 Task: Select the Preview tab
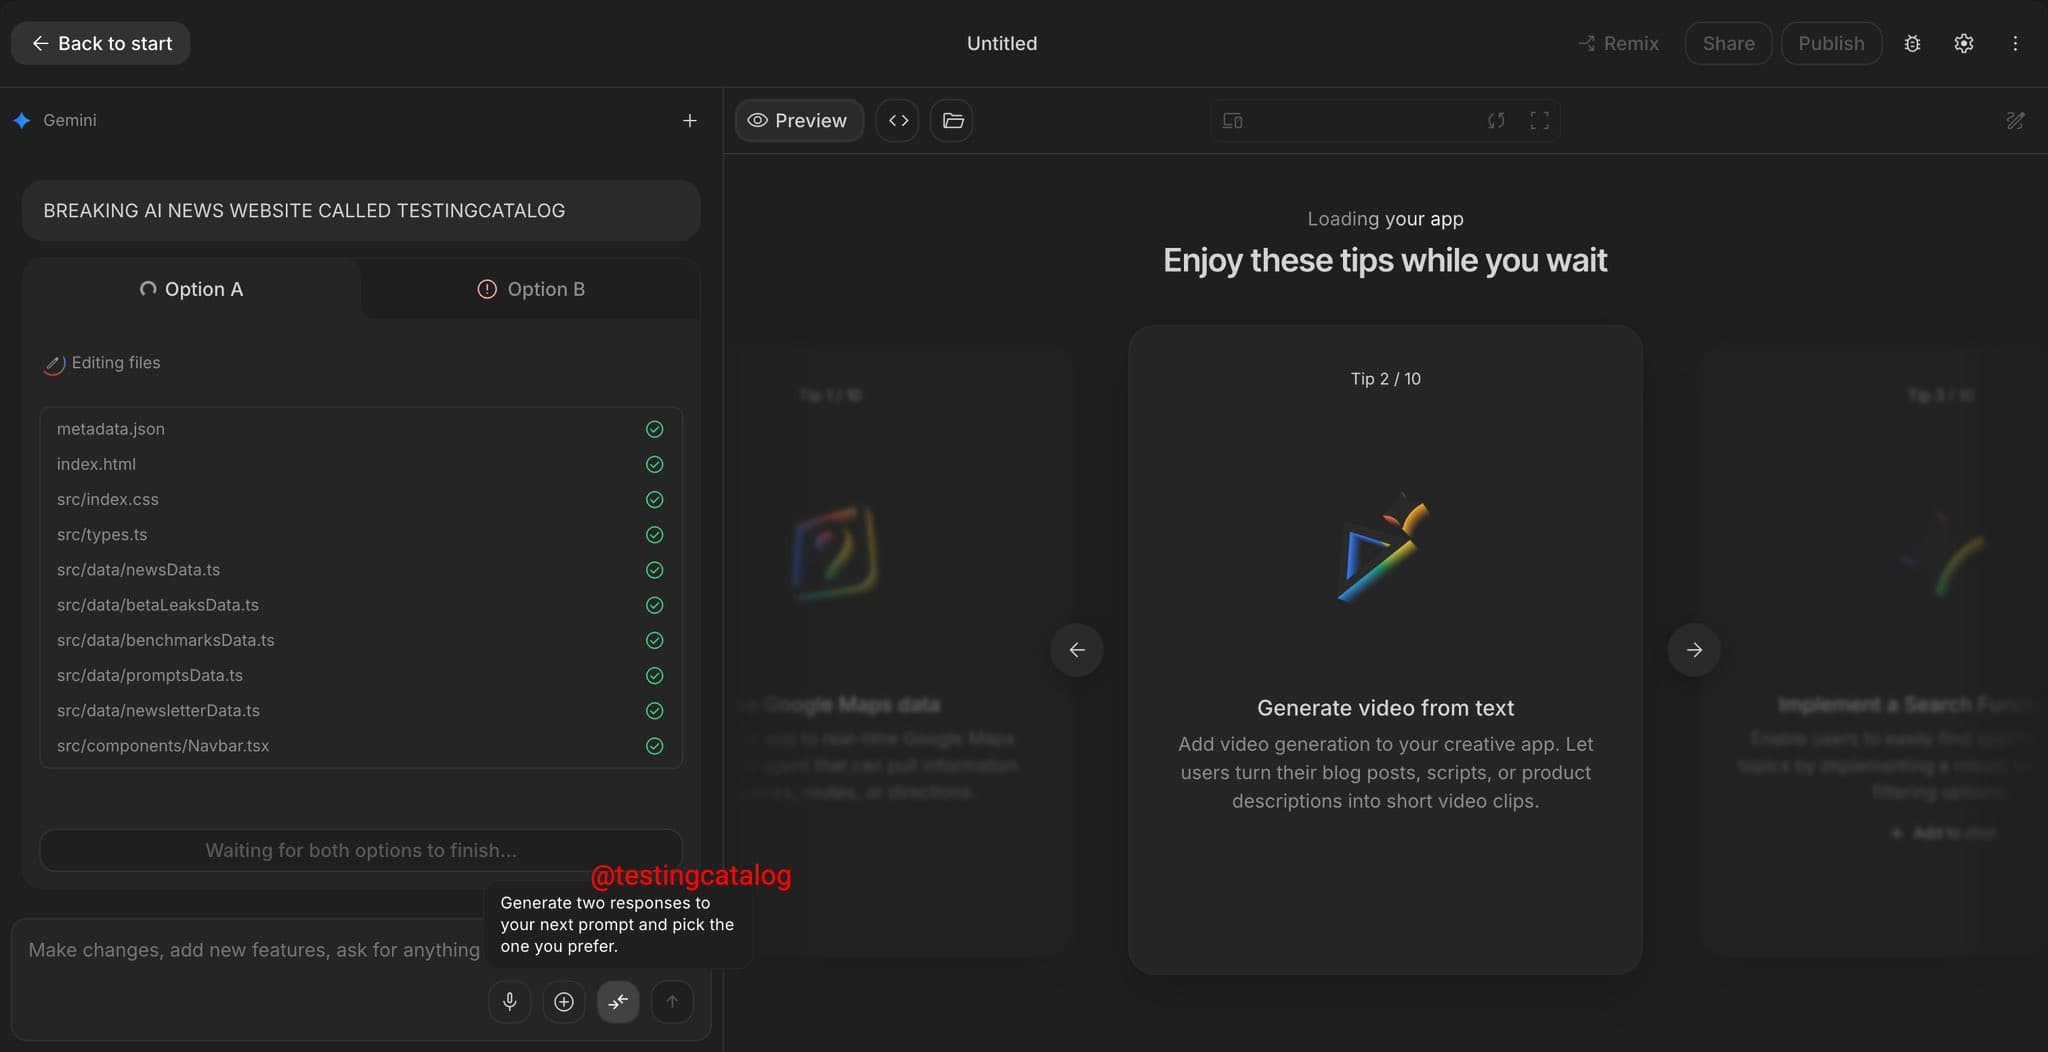coord(798,120)
